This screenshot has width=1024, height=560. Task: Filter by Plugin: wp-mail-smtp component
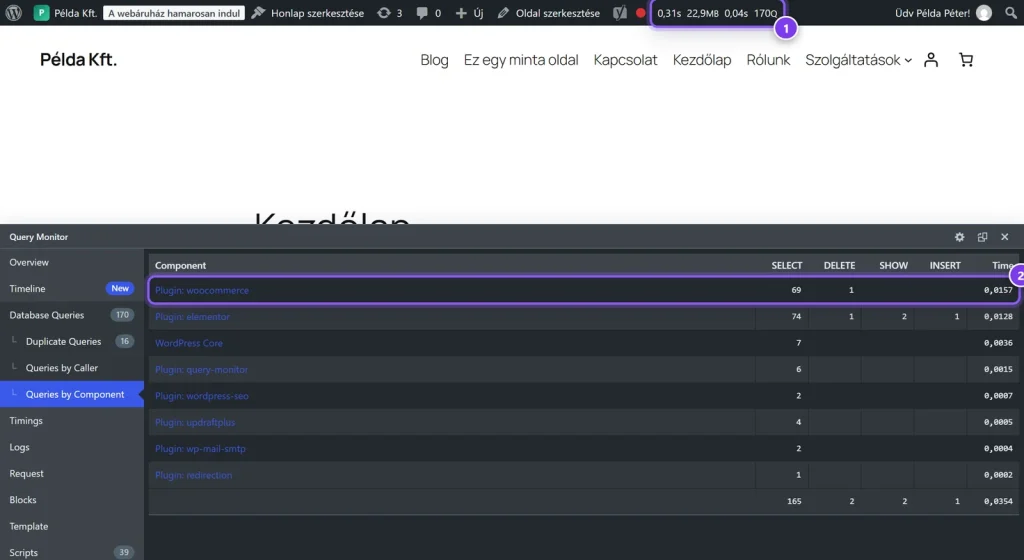tap(200, 449)
